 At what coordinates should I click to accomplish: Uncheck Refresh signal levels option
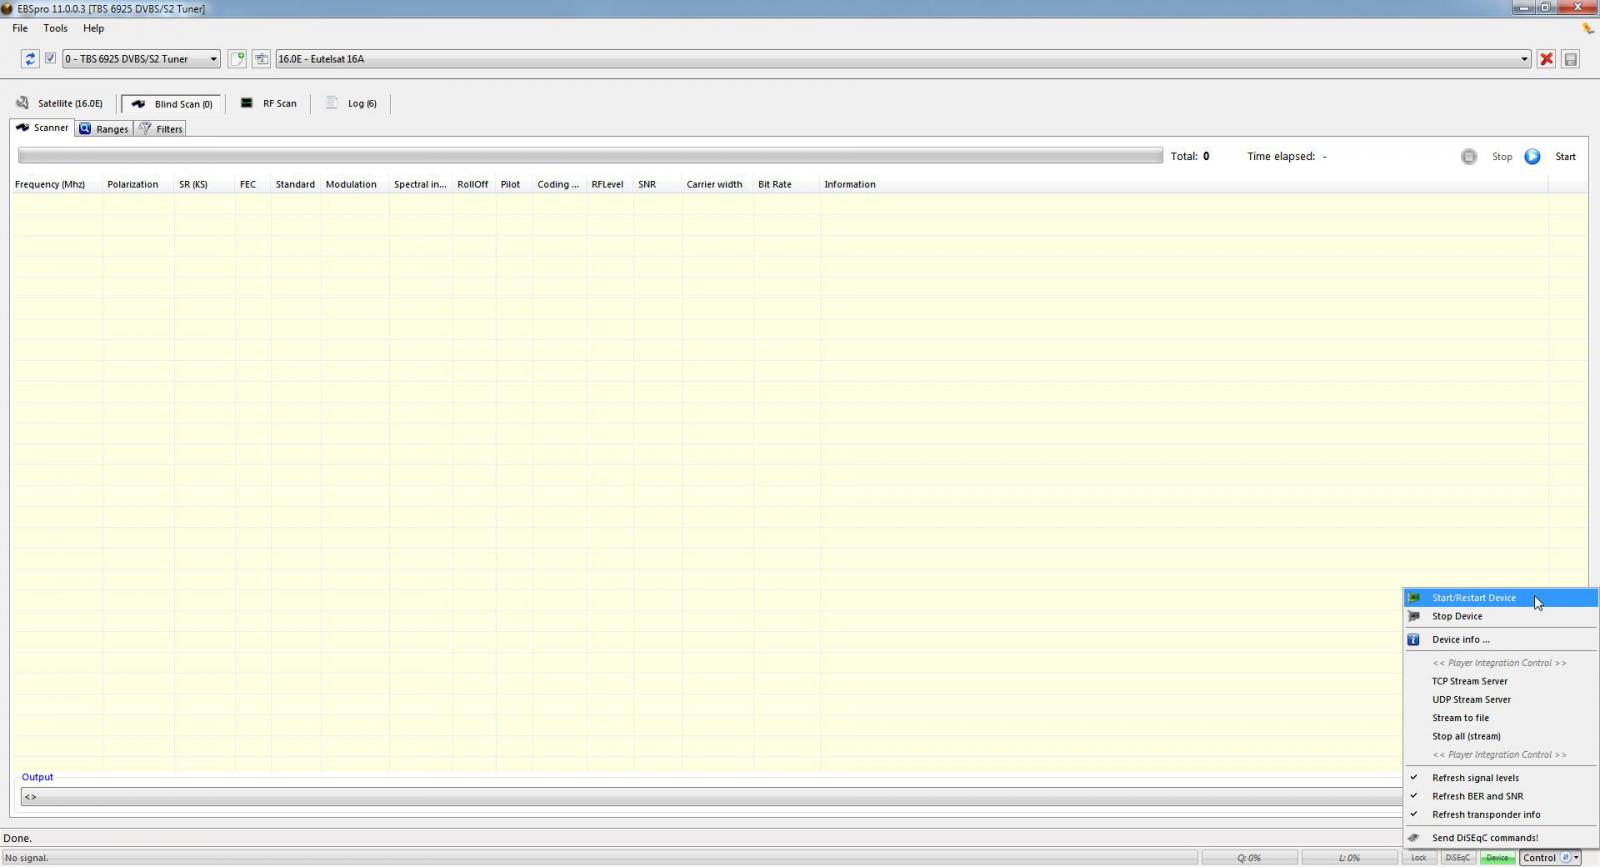[x=1475, y=778]
